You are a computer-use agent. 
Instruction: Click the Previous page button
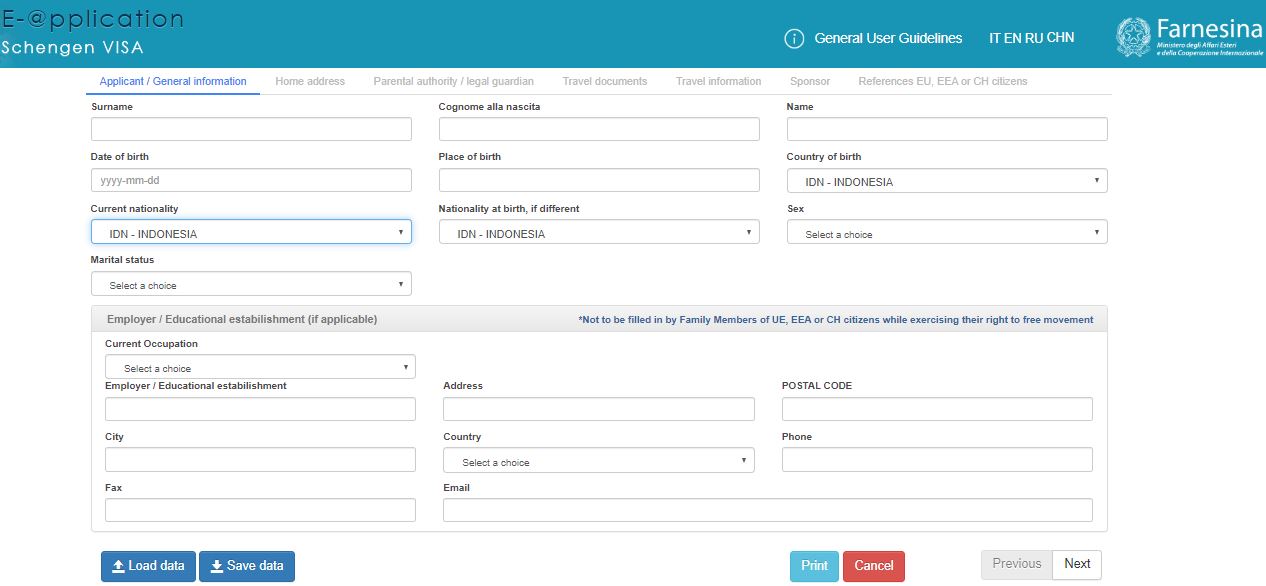pos(1017,564)
